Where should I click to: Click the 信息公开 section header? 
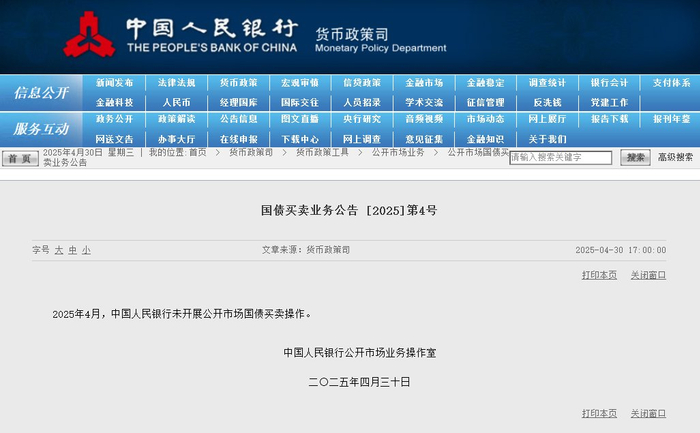tap(41, 93)
